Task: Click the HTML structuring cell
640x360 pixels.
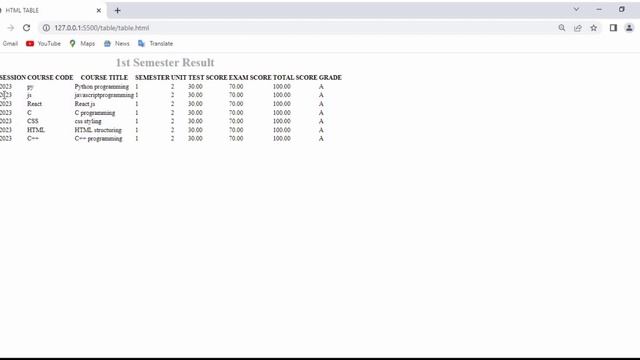Action: [x=98, y=130]
